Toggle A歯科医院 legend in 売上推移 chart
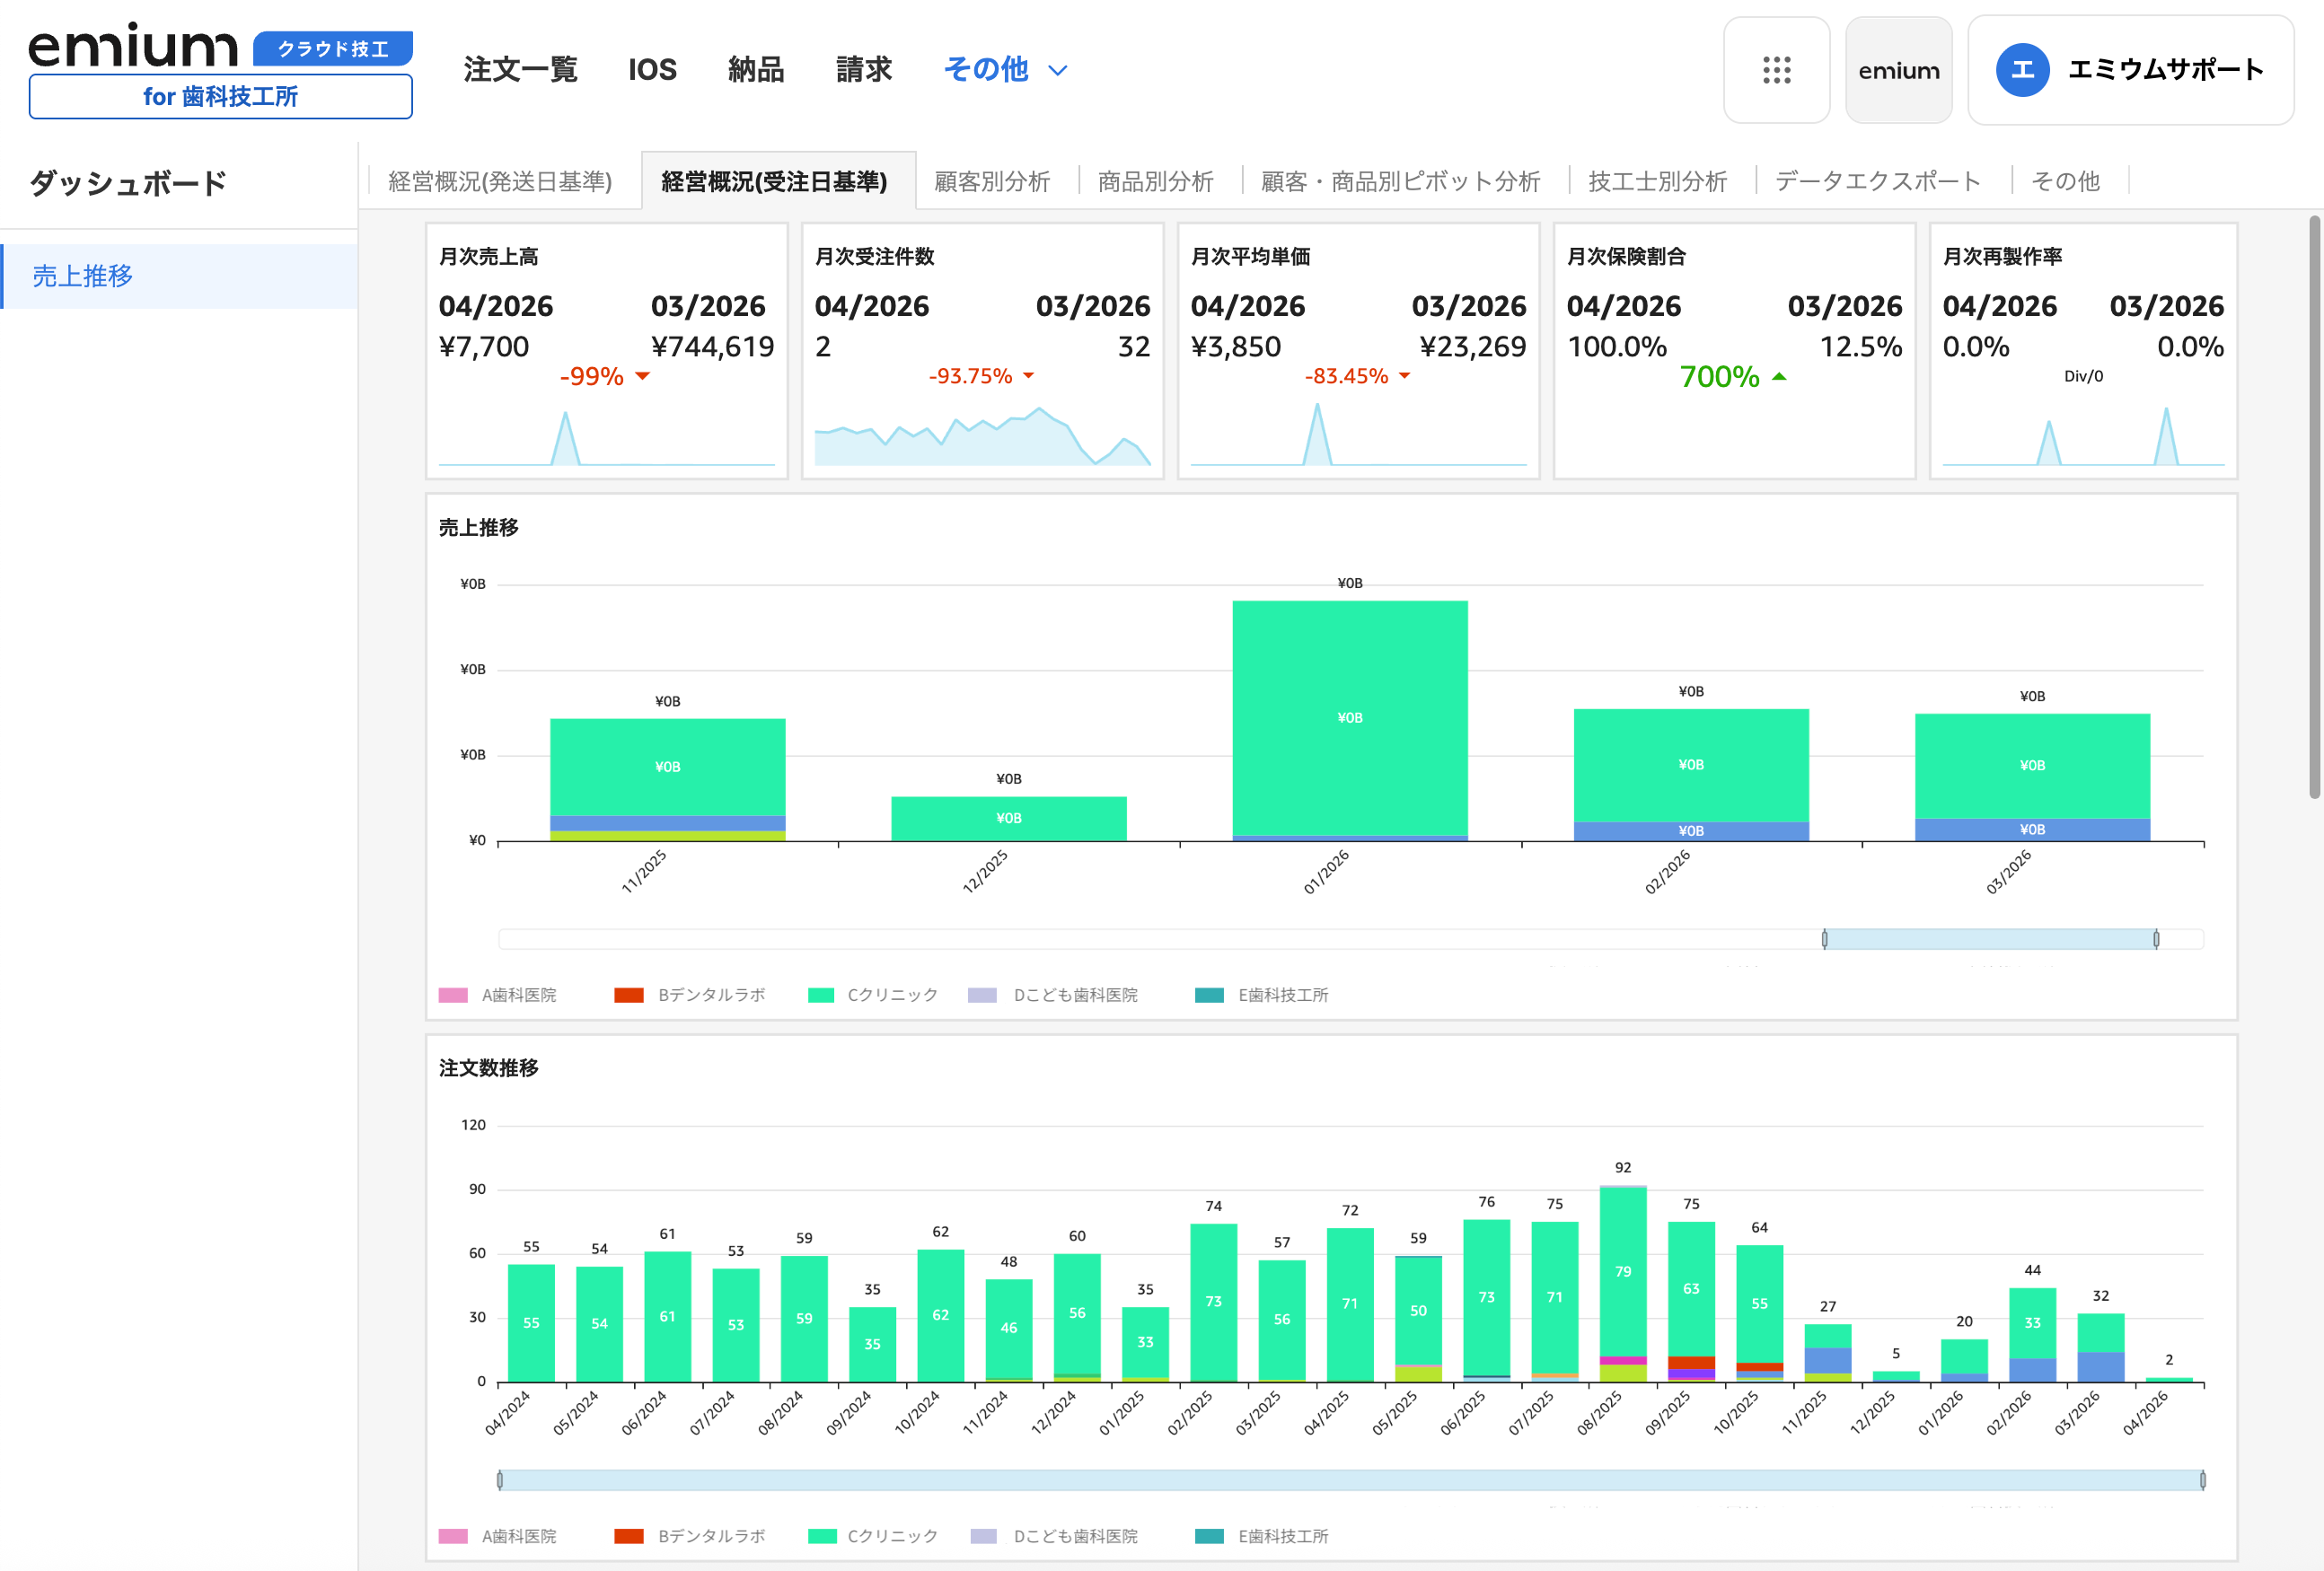The width and height of the screenshot is (2324, 1571). [x=498, y=995]
